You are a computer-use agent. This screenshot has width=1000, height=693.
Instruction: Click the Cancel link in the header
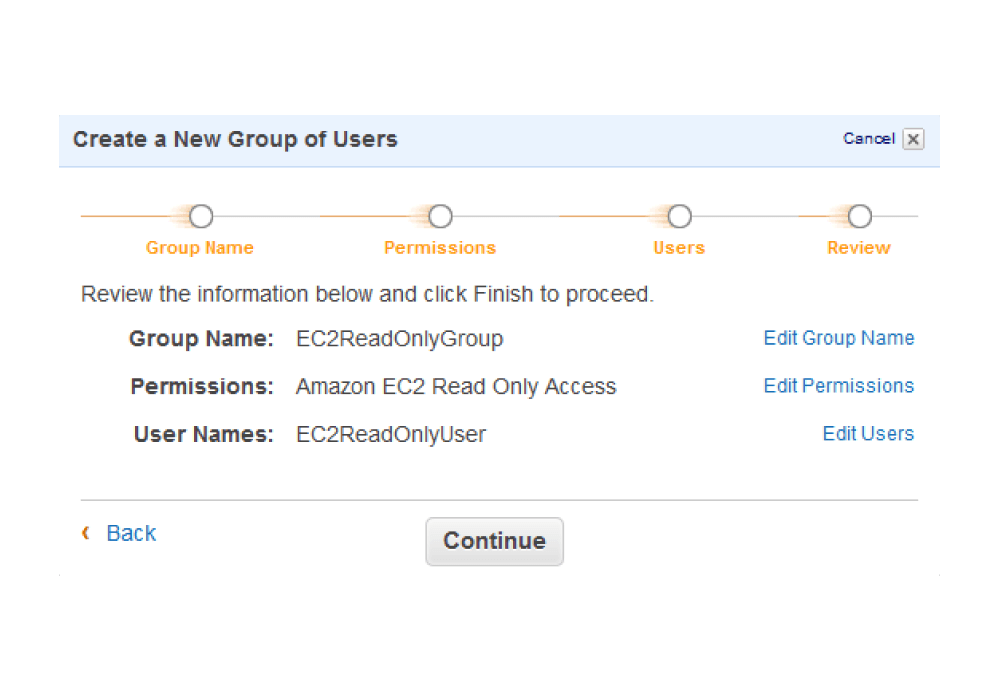868,139
